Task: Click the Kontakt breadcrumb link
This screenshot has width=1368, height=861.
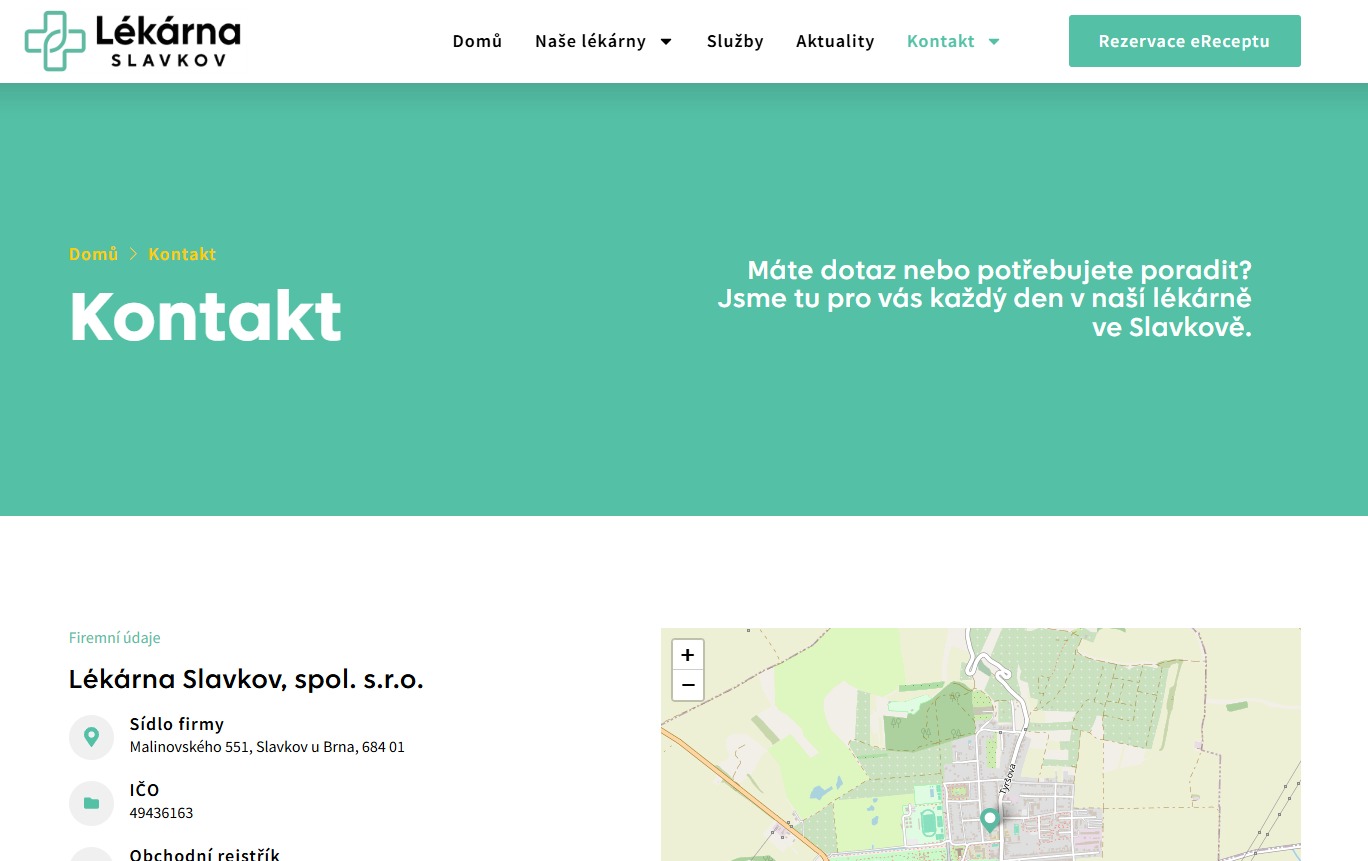Action: [182, 254]
